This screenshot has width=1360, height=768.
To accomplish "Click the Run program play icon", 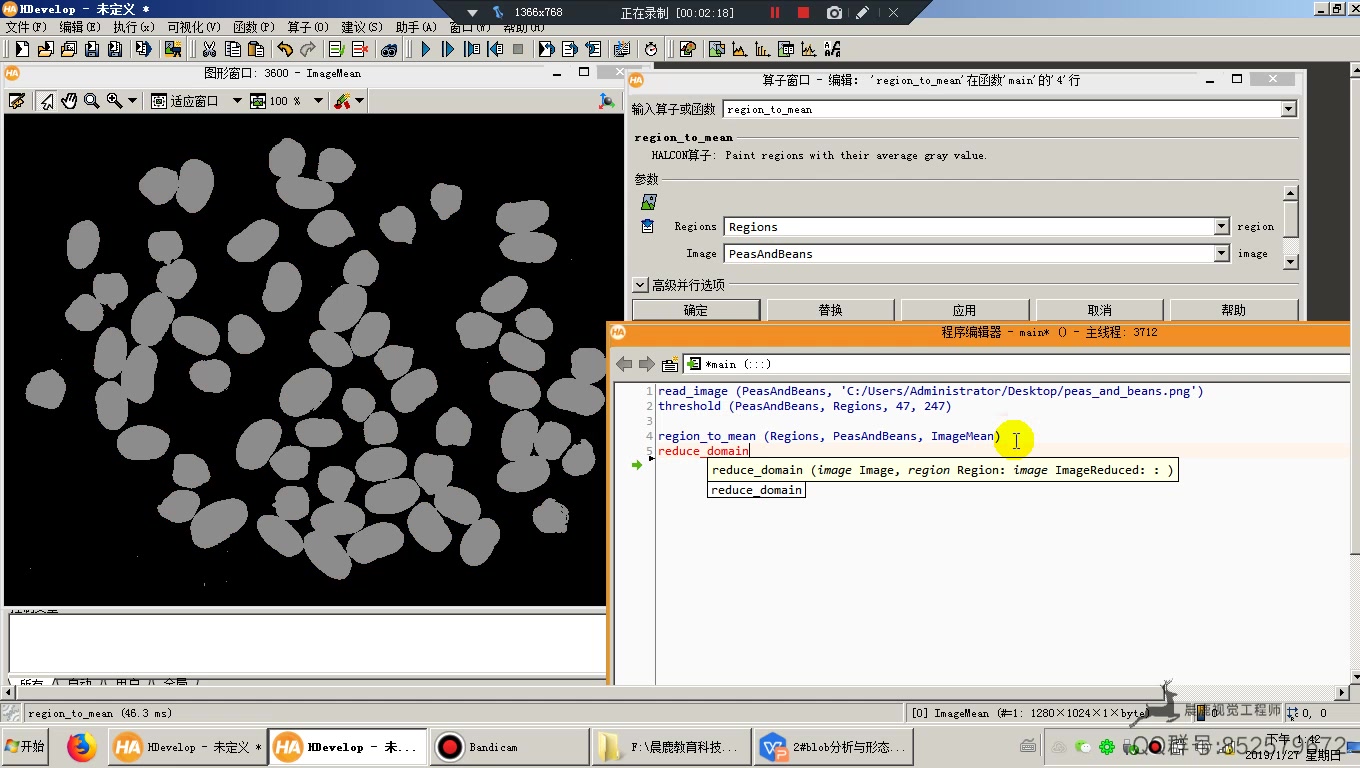I will [425, 49].
